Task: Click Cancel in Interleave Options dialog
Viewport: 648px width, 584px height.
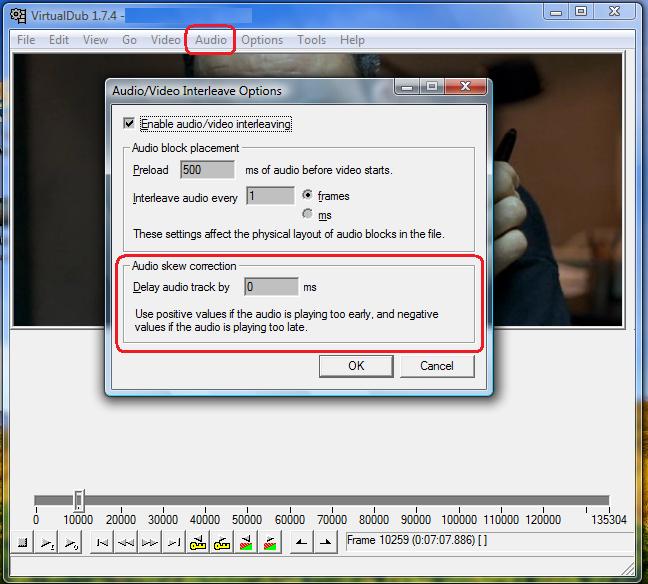Action: click(437, 366)
